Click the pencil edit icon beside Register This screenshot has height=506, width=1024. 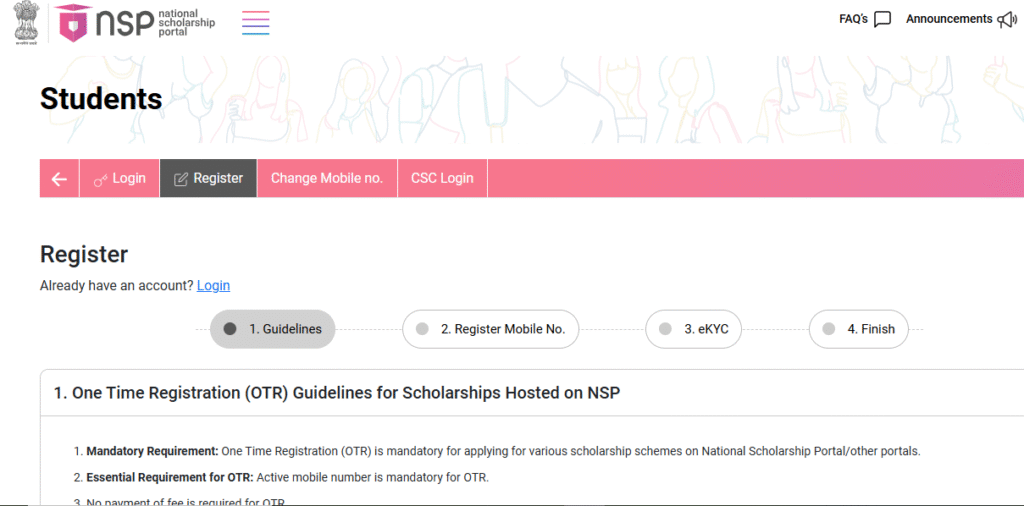point(181,179)
